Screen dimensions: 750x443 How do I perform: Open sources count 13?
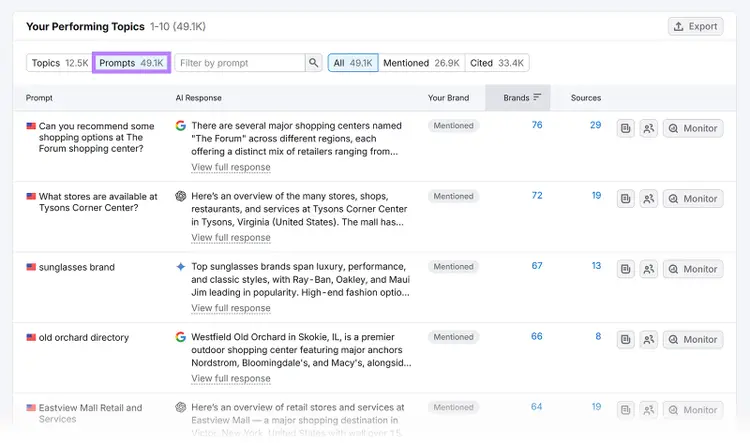tap(596, 266)
